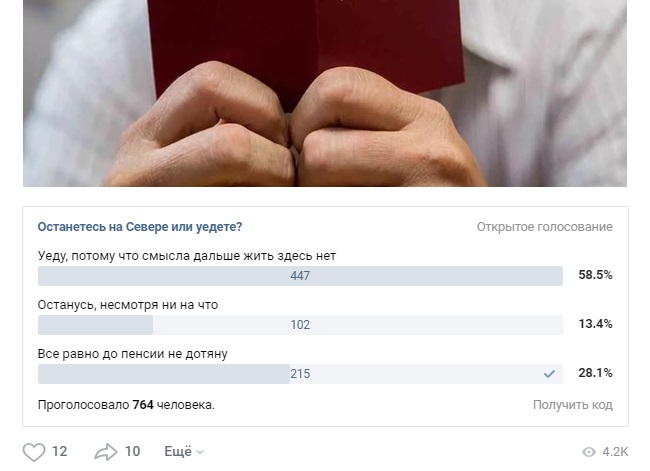The width and height of the screenshot is (650, 471).
Task: Select option 'Уеду, потому что смысла дальше жить здесь нет'
Action: (x=186, y=256)
